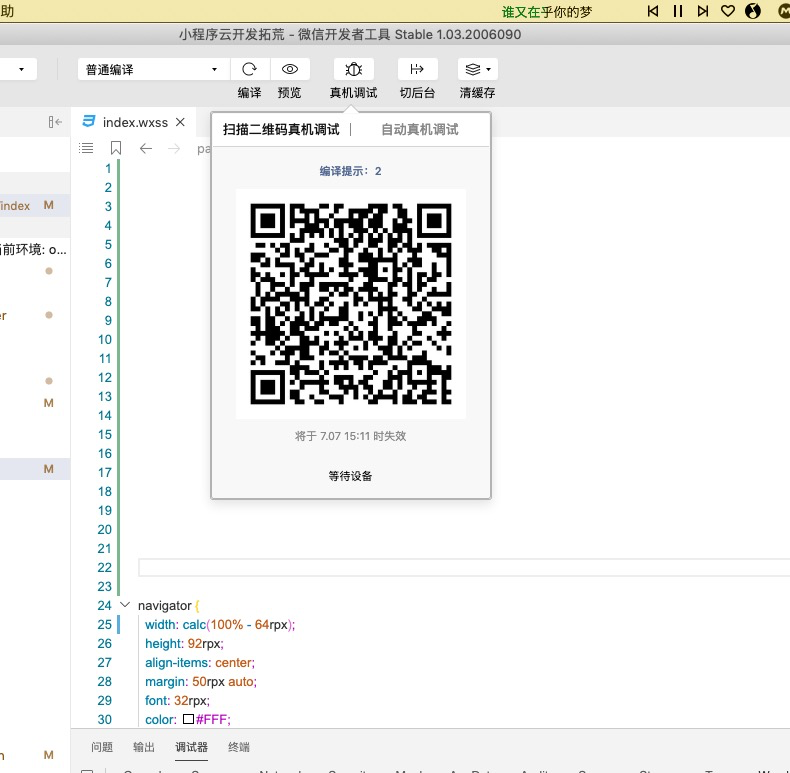The image size is (790, 773).
Task: Open the 输出 panel tab
Action: pyautogui.click(x=144, y=747)
